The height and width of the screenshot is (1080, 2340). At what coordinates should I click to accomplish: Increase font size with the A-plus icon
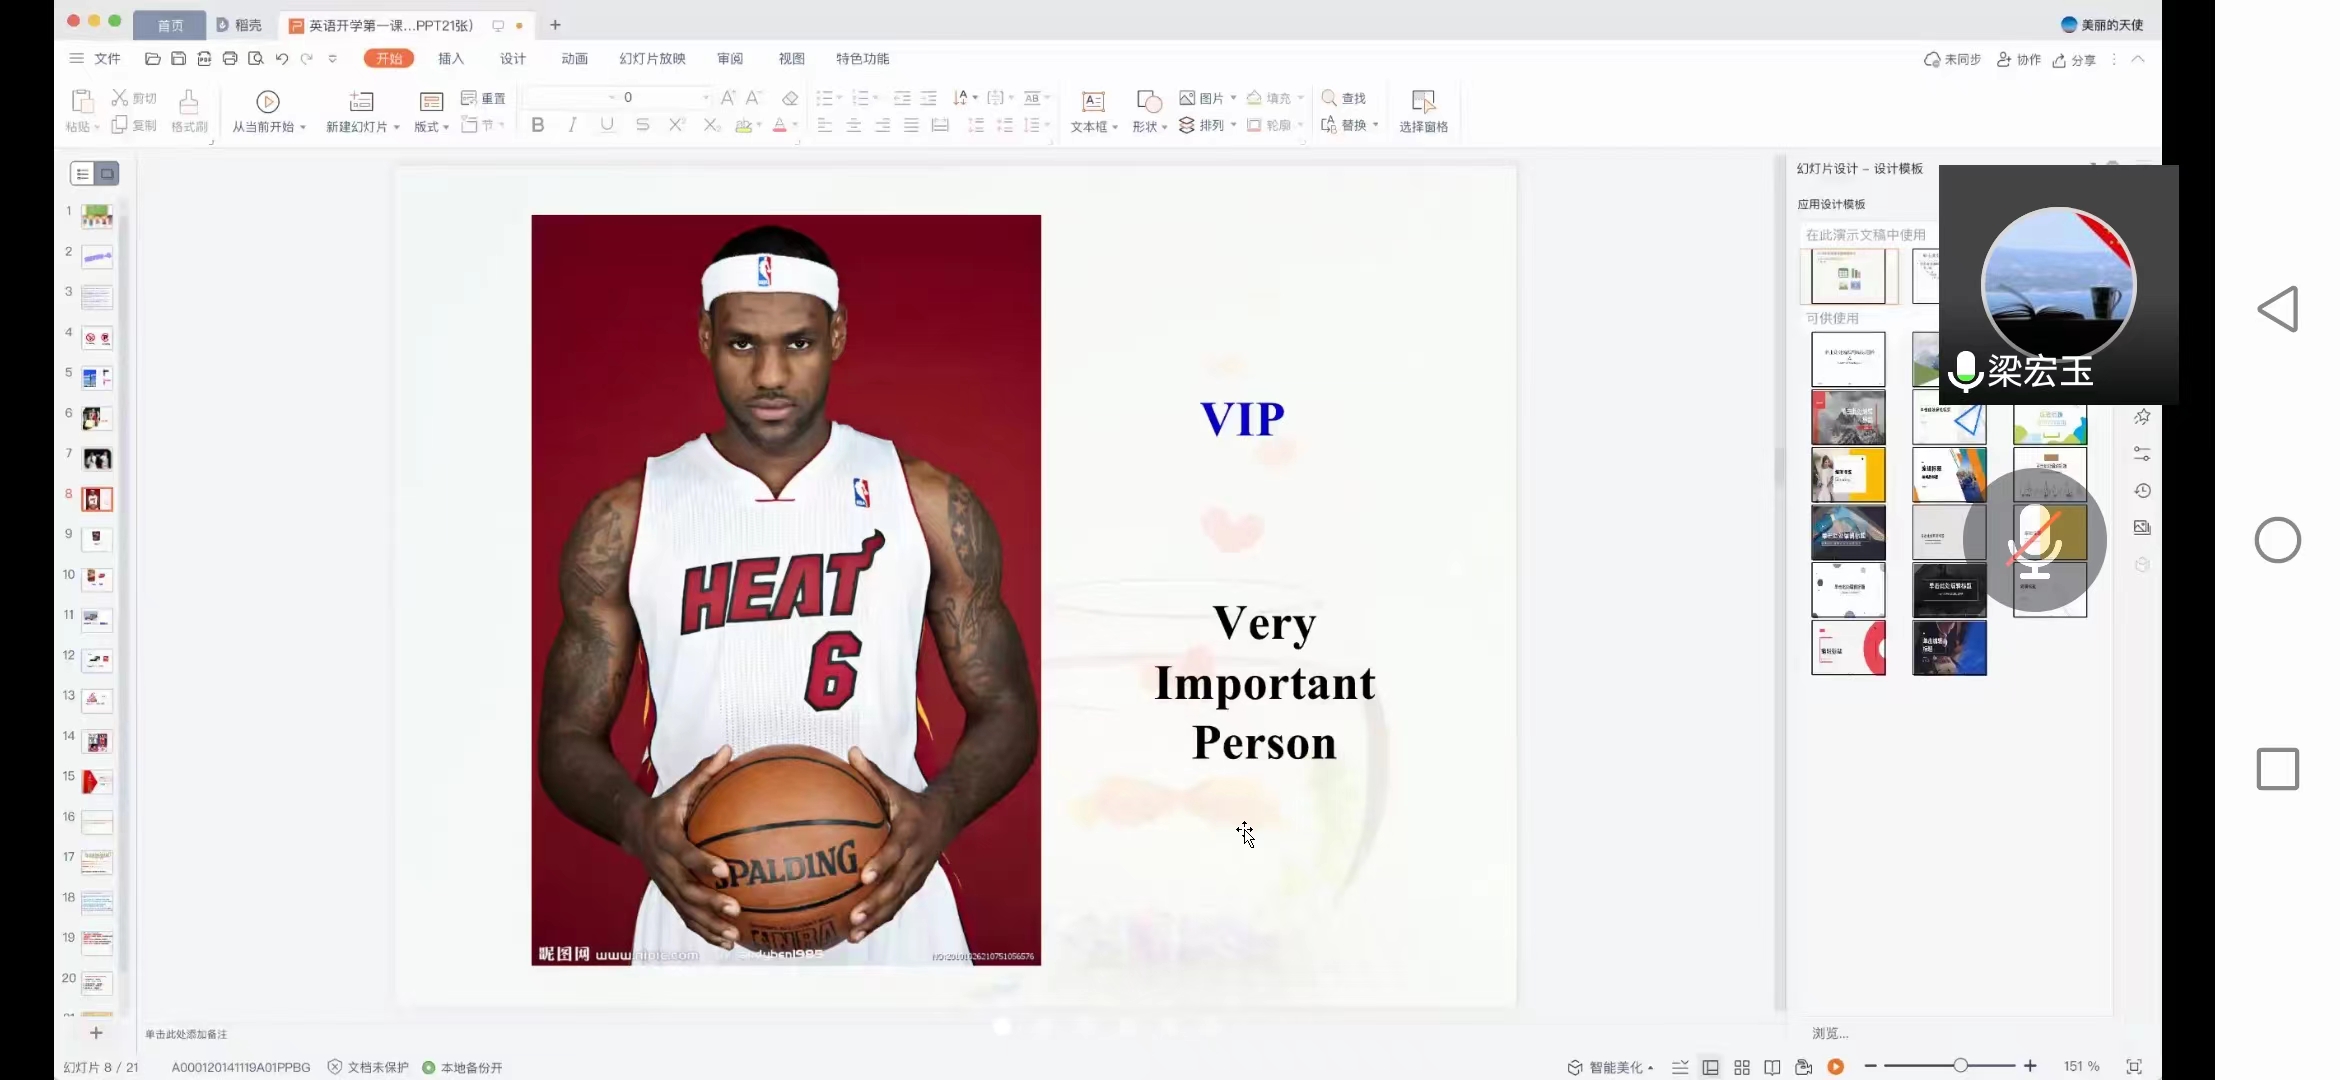pyautogui.click(x=728, y=97)
